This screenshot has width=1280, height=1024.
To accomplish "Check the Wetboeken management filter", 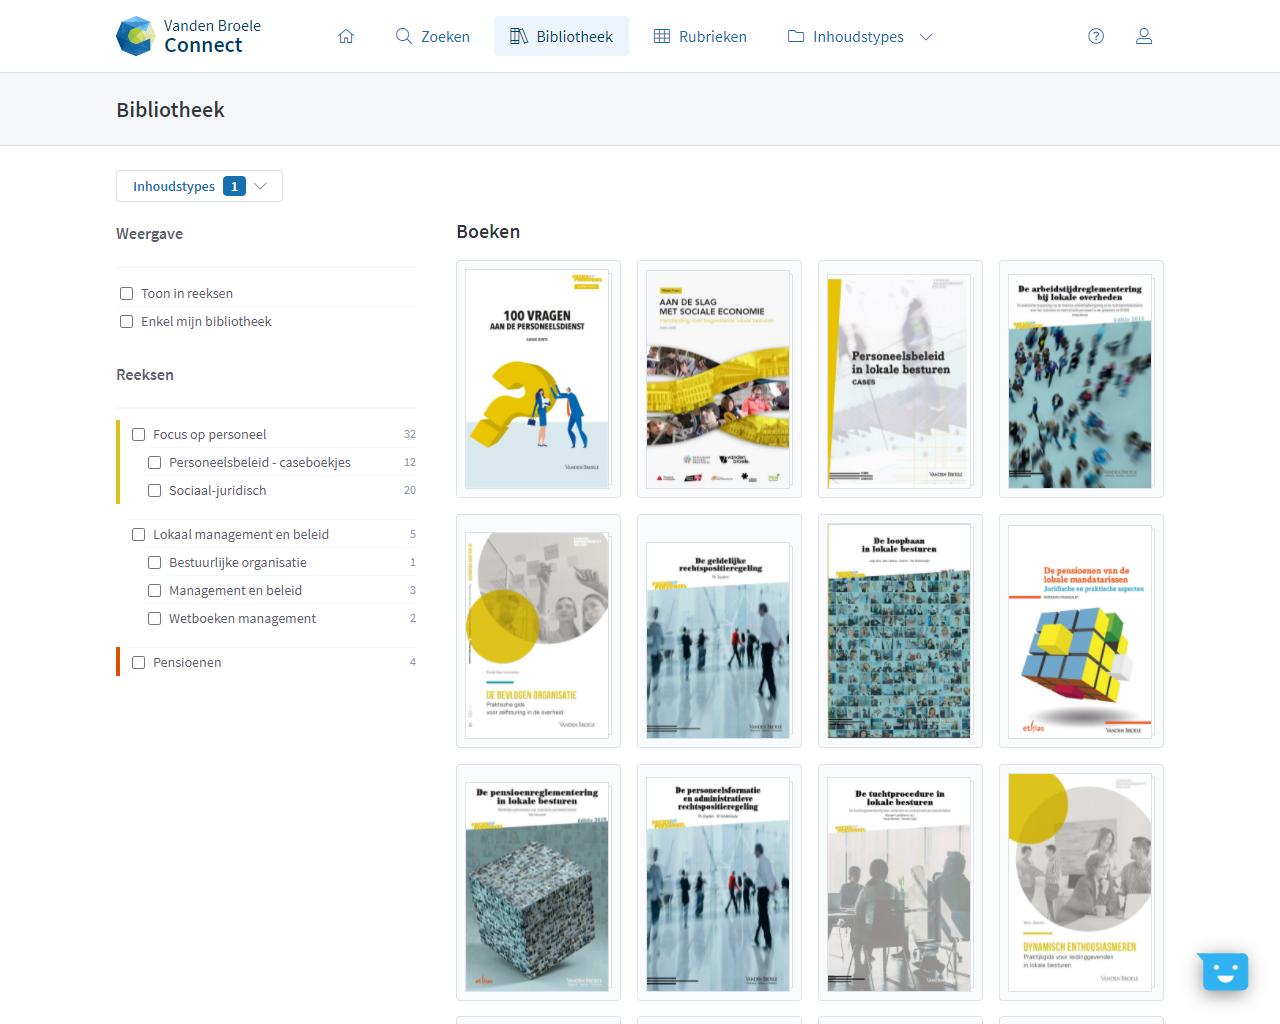I will (154, 618).
